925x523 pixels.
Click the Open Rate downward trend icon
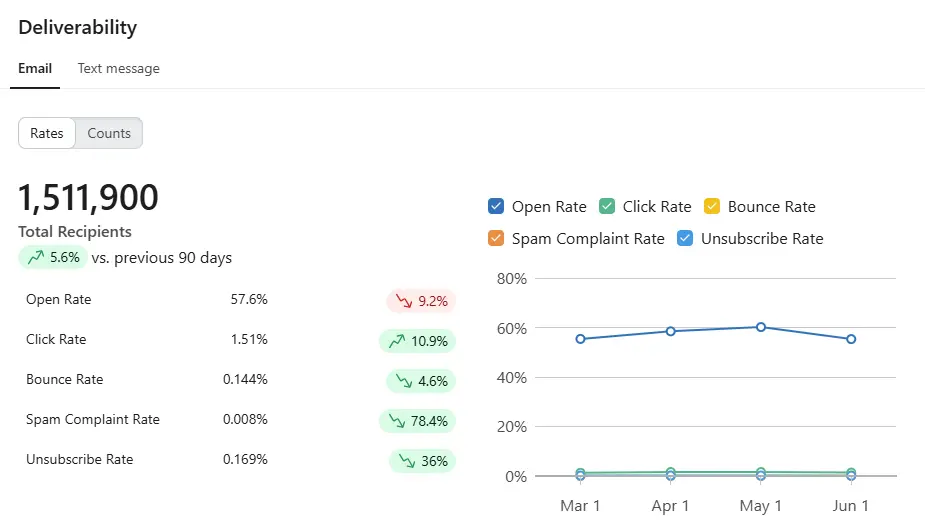pyautogui.click(x=404, y=301)
